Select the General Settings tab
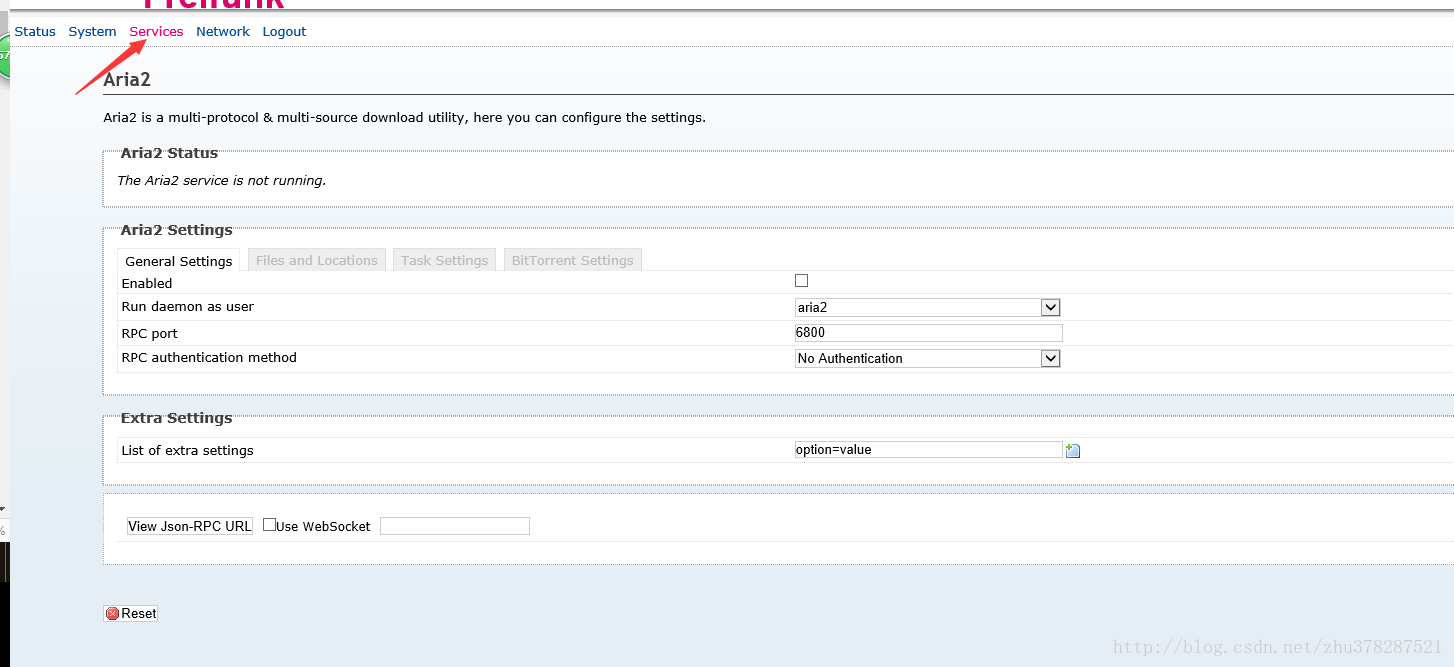 179,261
